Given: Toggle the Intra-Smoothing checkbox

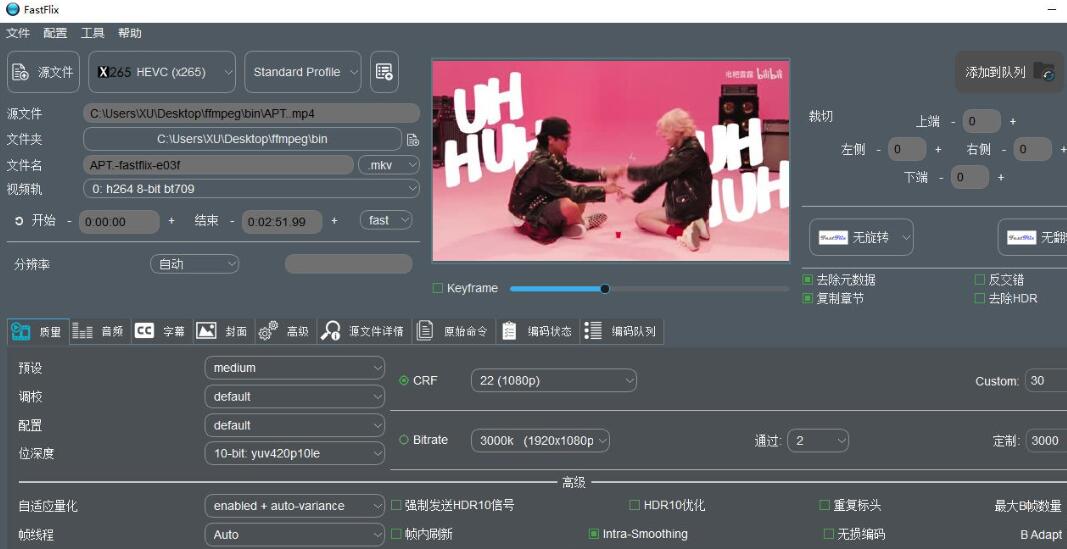Looking at the screenshot, I should click(593, 534).
